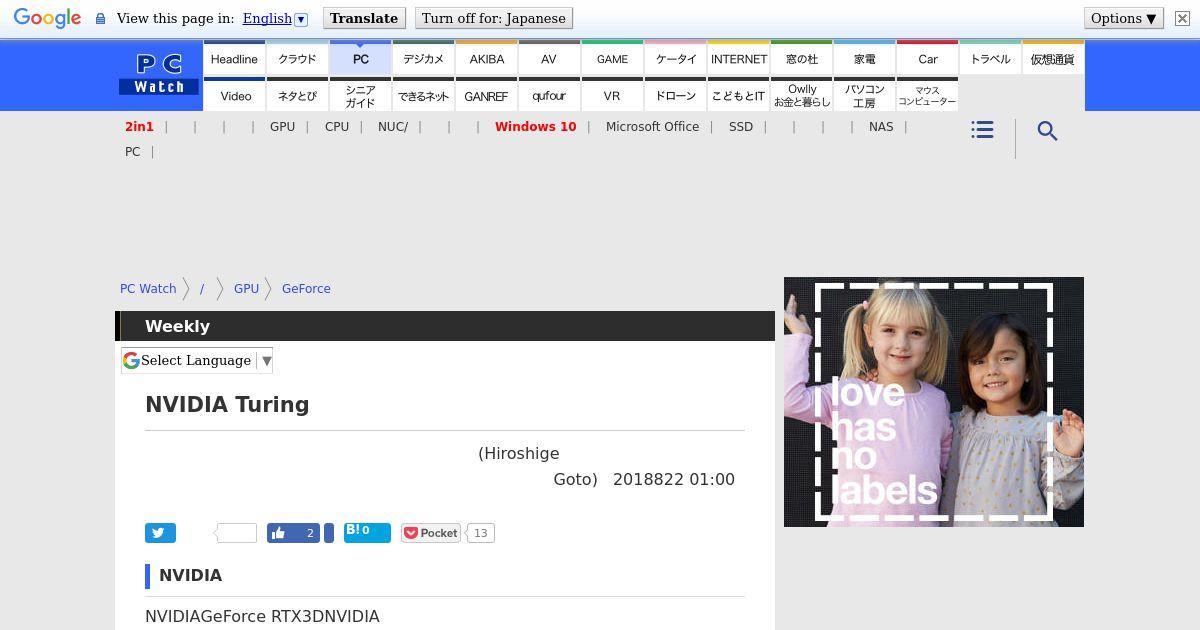Screen dimensions: 1200x630
Task: Open the ネタとぴ tab
Action: pos(297,95)
